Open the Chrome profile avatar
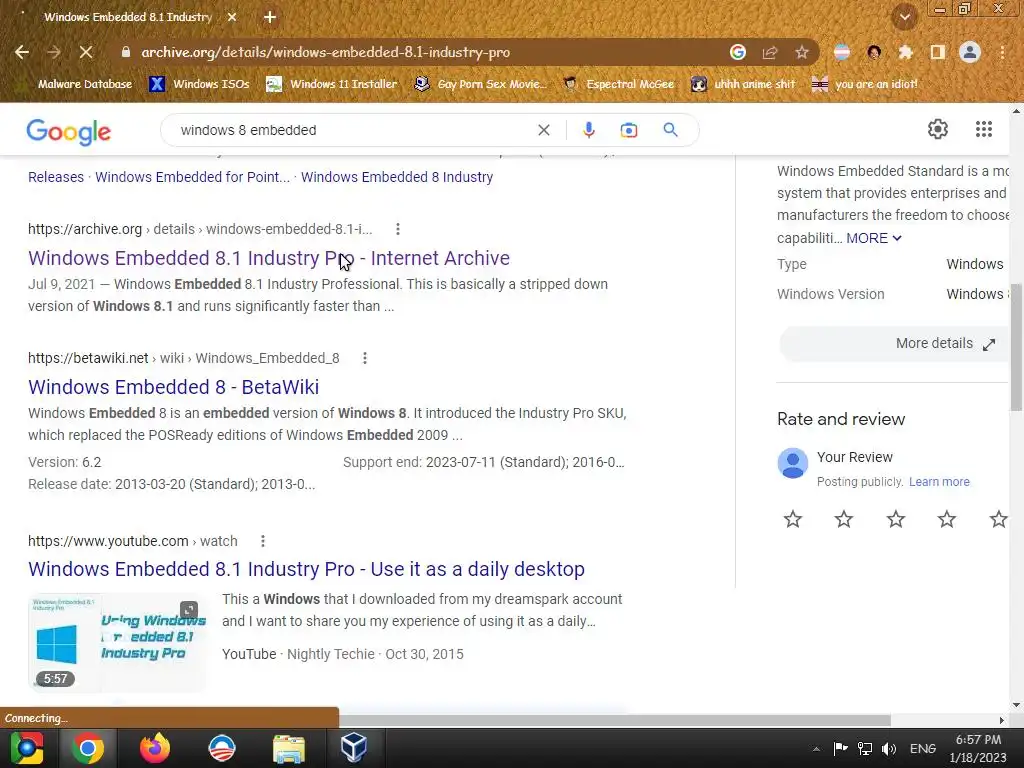1024x768 pixels. click(x=970, y=52)
